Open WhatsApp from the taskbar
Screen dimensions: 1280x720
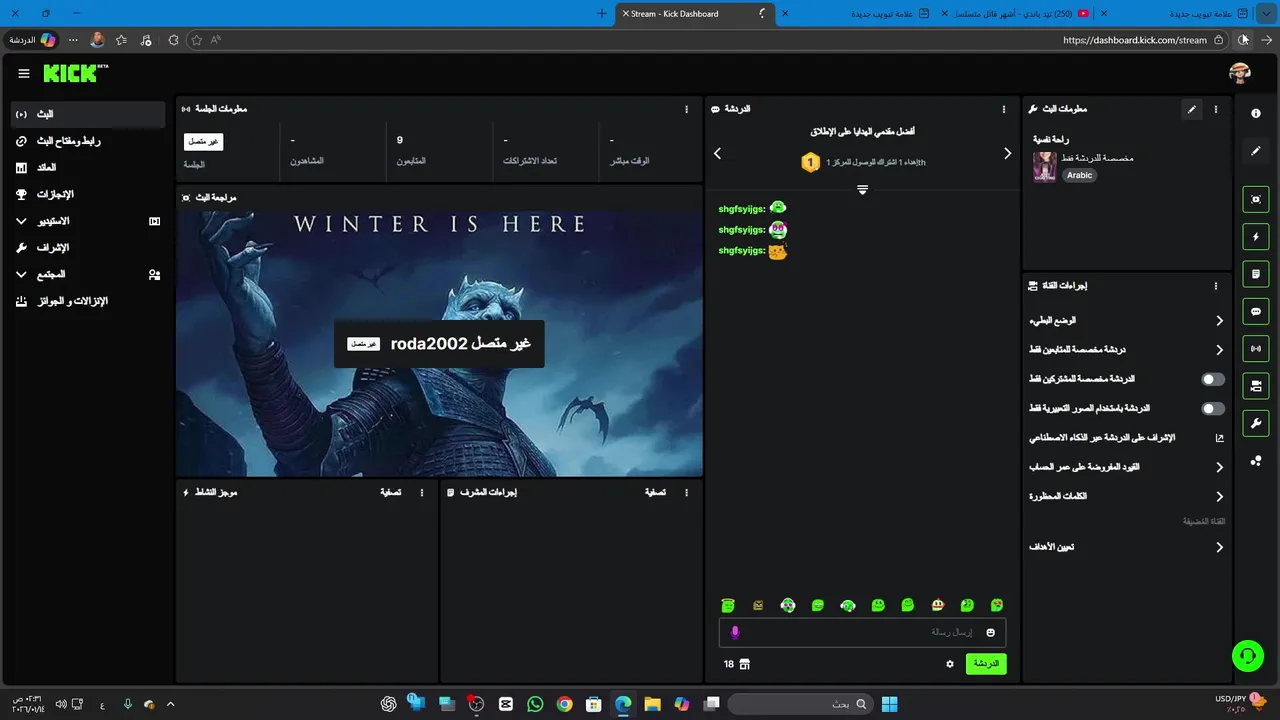(x=535, y=704)
